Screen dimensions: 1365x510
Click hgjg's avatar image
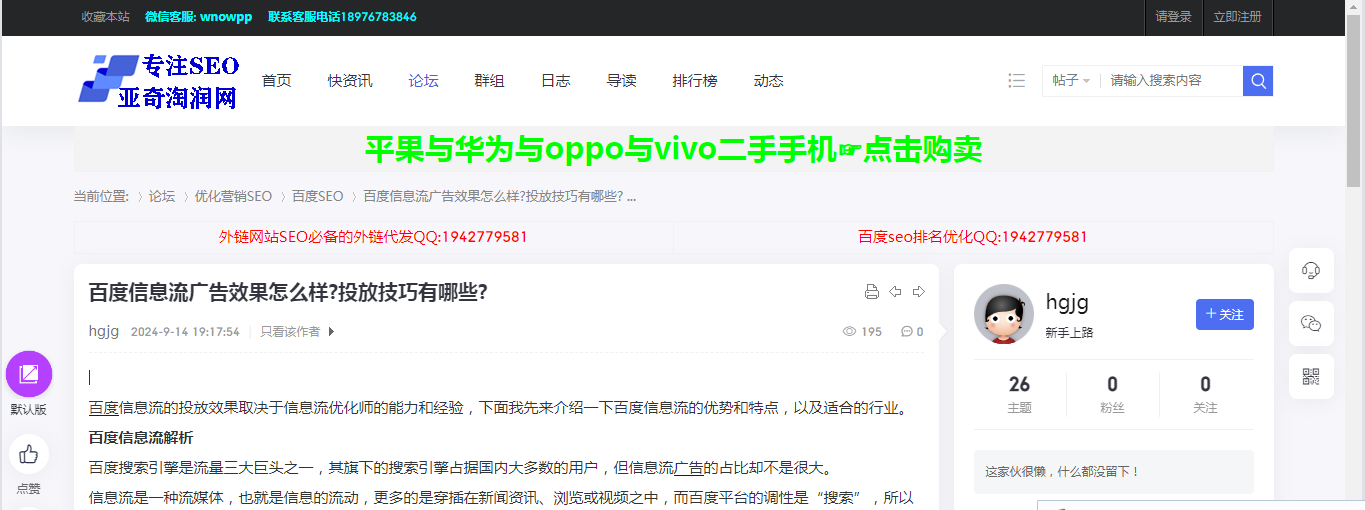[1004, 314]
